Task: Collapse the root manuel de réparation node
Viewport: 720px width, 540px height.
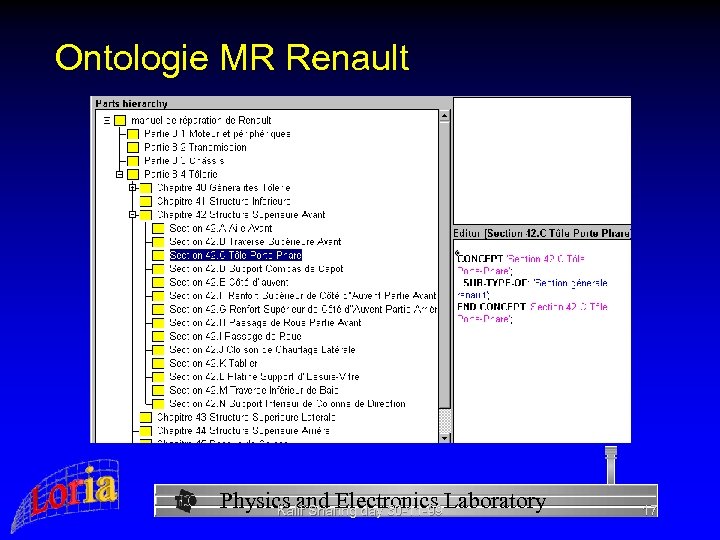Action: [x=106, y=120]
